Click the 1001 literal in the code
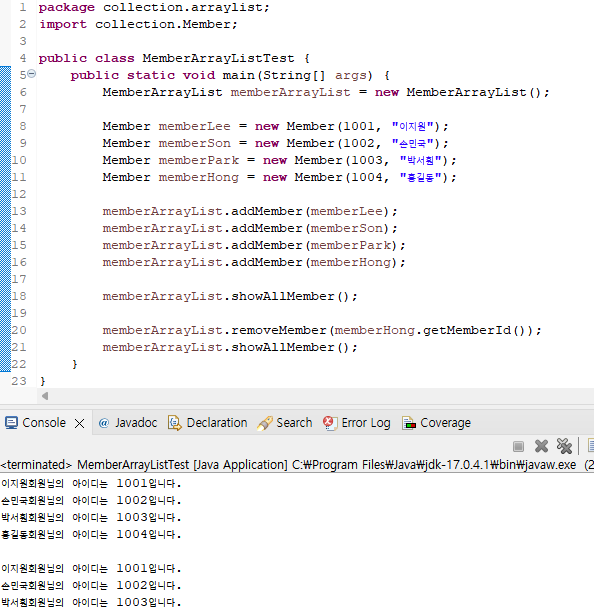The image size is (594, 610). pyautogui.click(x=359, y=126)
